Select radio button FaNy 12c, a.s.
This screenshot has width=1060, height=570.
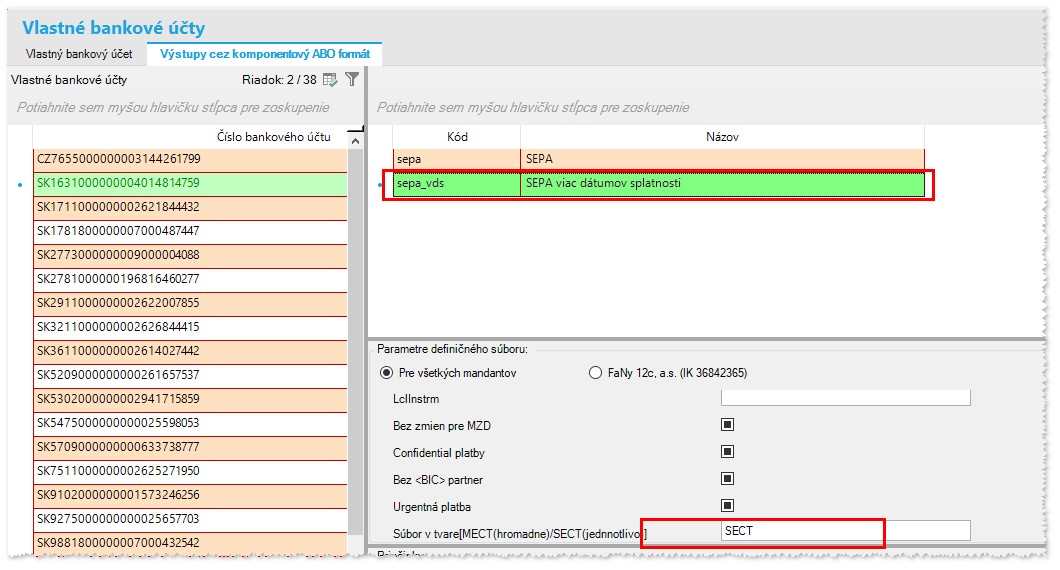tap(595, 373)
